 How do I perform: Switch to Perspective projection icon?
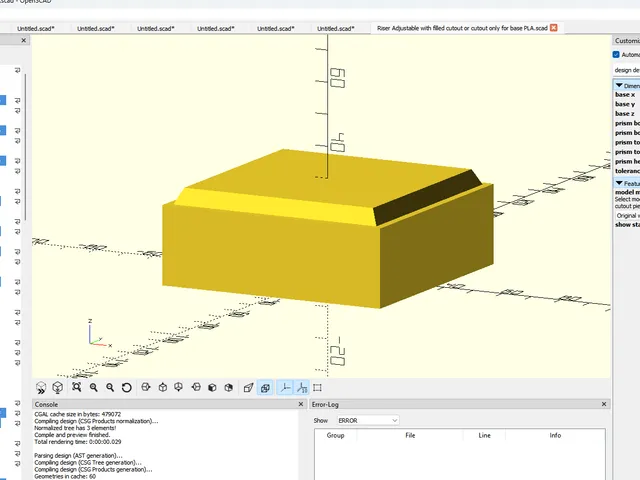248,387
